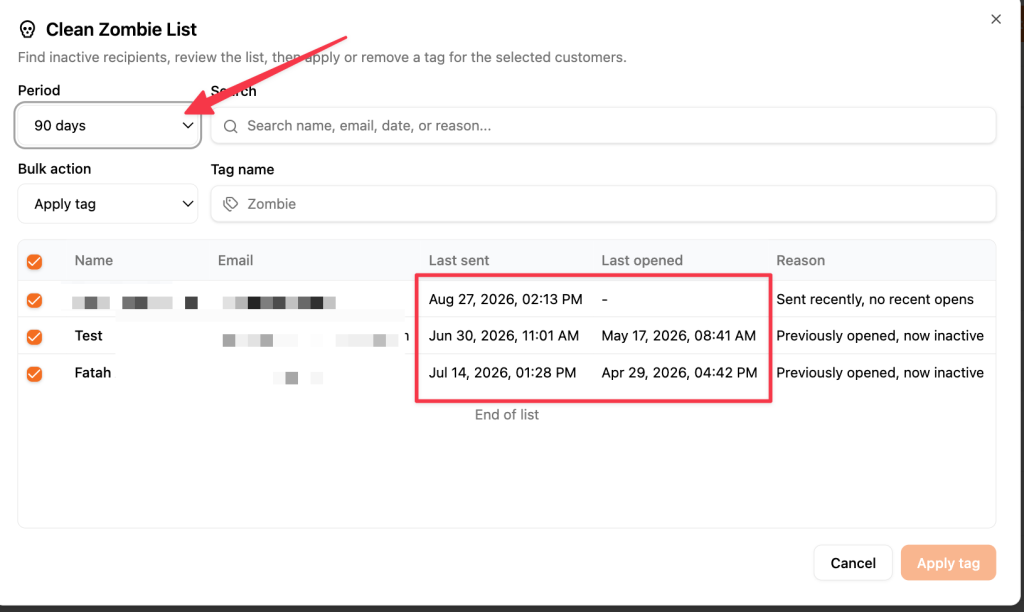Open the Bulk action dropdown
This screenshot has height=612, width=1024.
click(108, 204)
